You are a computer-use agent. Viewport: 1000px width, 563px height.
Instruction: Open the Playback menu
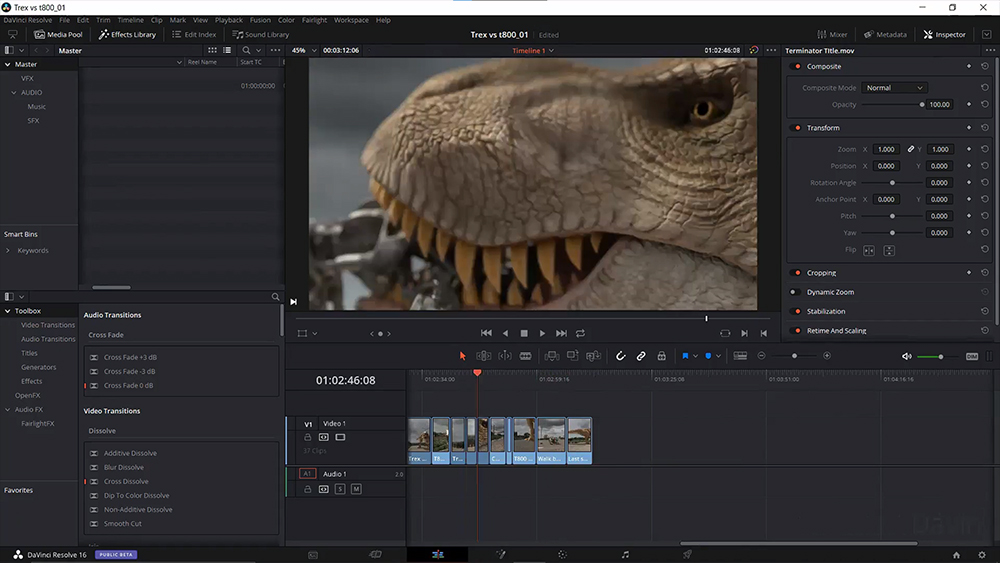coord(229,20)
